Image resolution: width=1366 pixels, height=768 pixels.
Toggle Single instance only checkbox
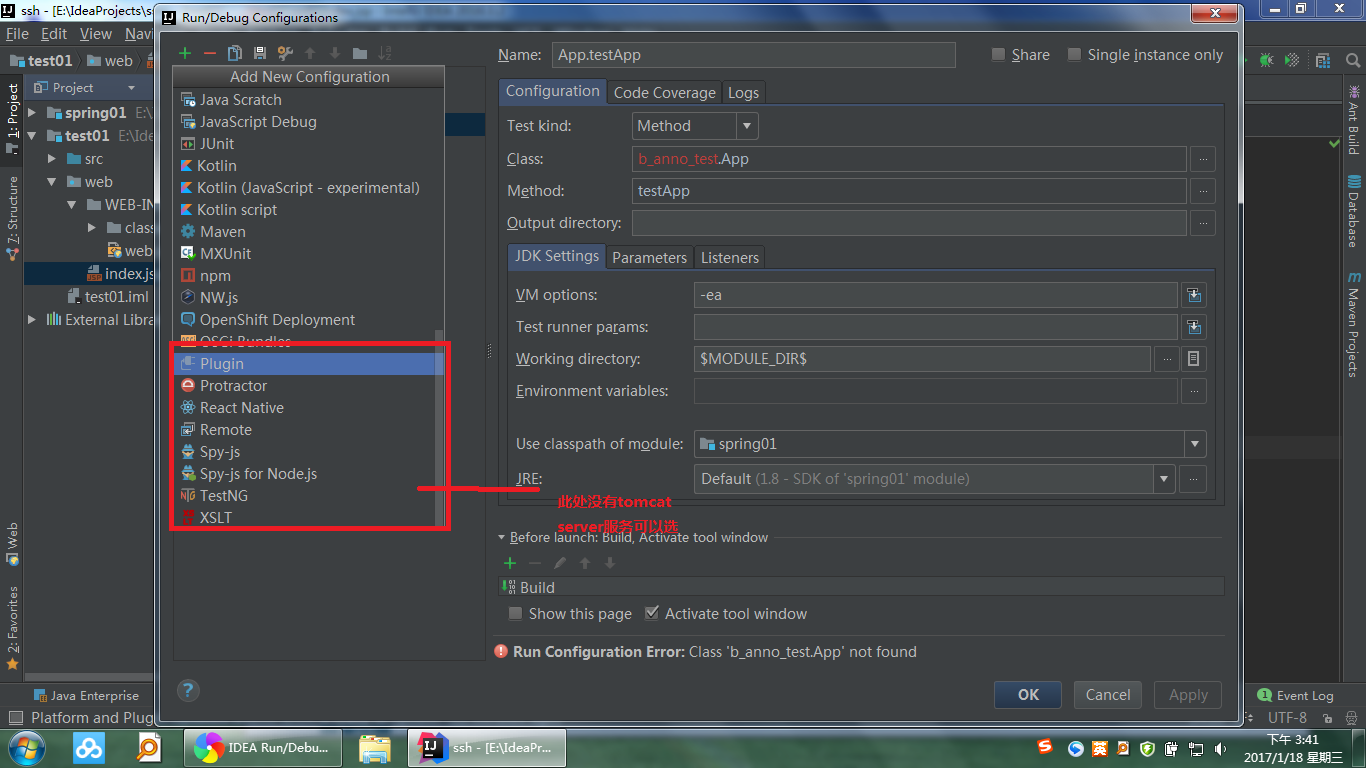click(x=1075, y=55)
